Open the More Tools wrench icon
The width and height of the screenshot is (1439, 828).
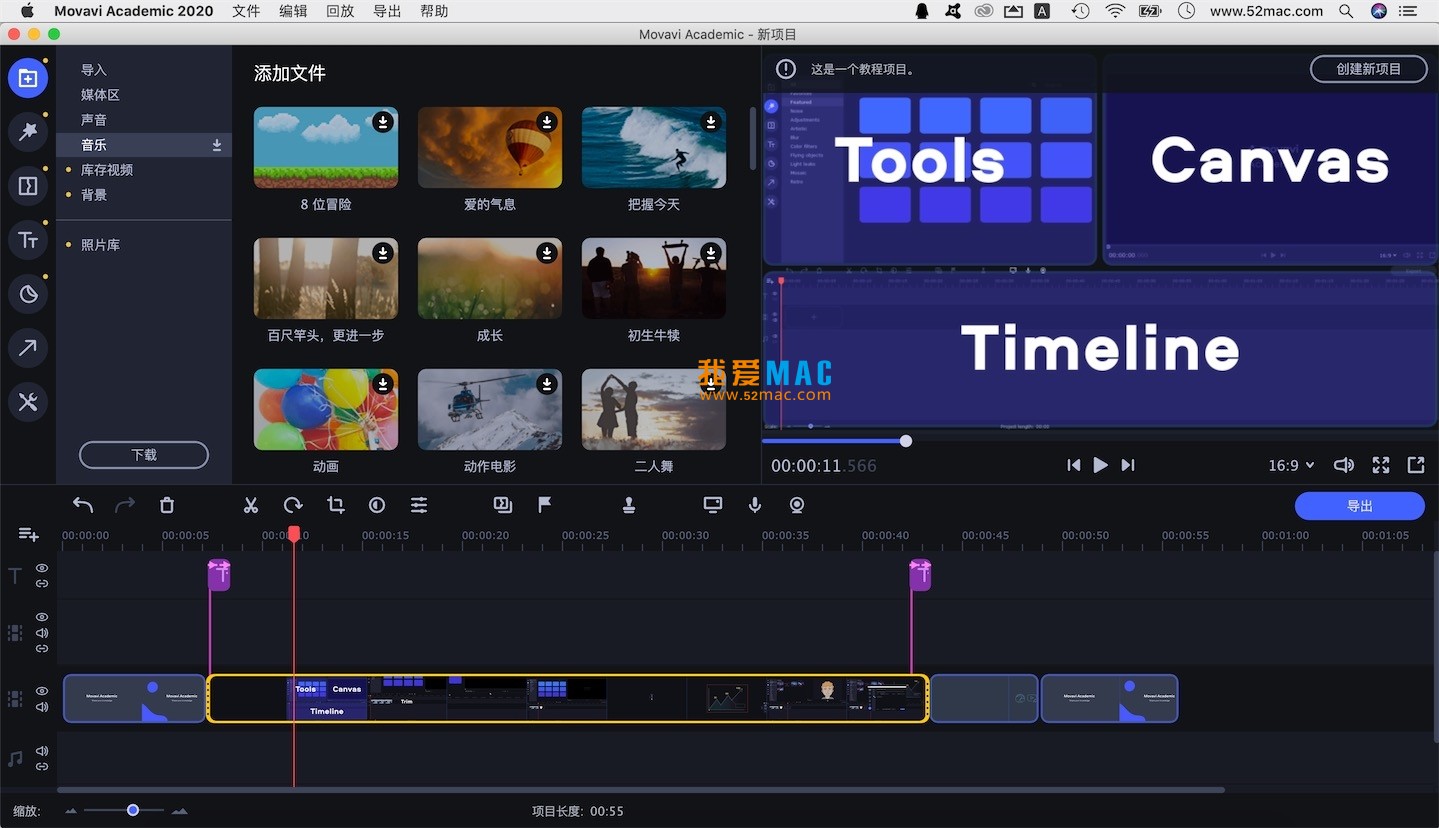28,402
